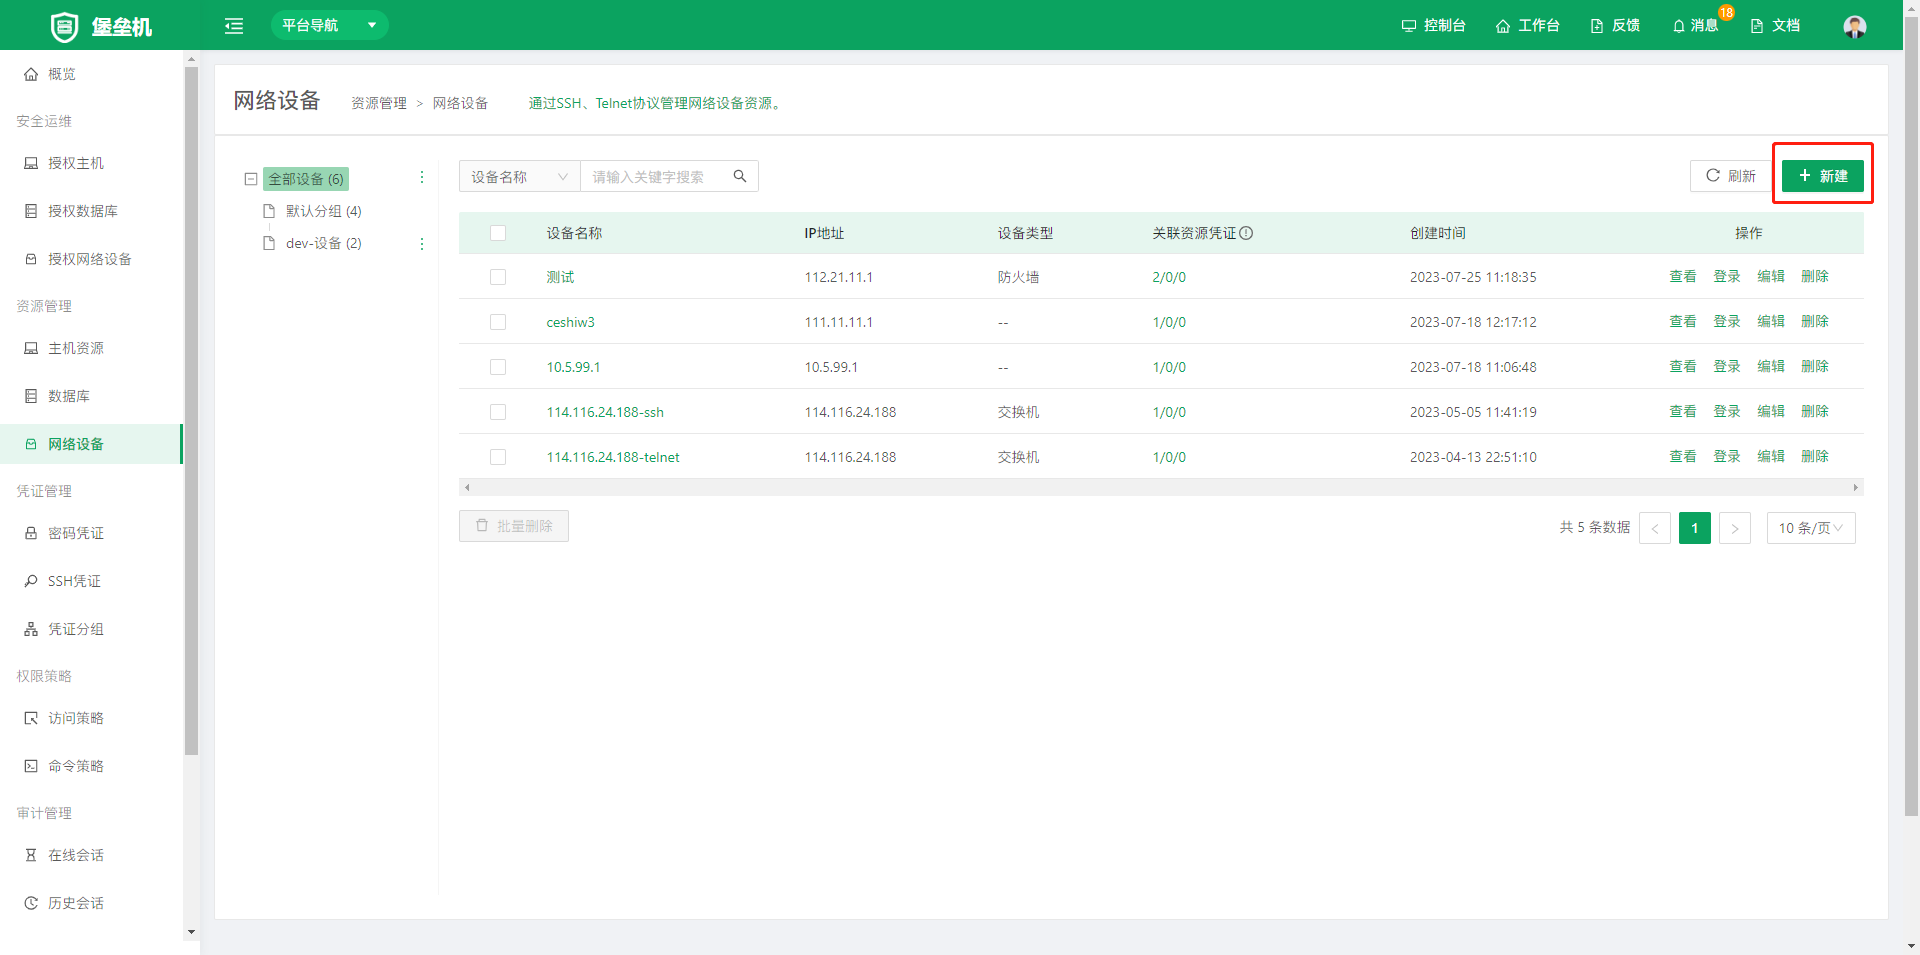The width and height of the screenshot is (1920, 955).
Task: Open the 平台导航 dropdown
Action: tap(329, 25)
